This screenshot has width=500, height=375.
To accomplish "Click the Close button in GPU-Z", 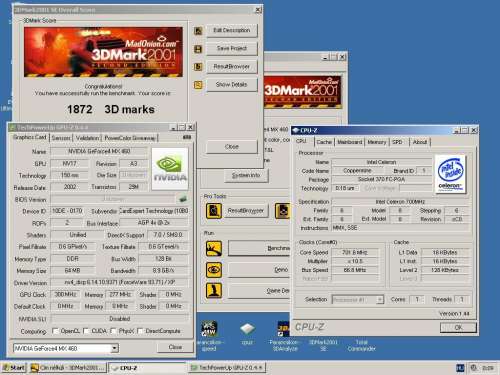I will pos(175,347).
